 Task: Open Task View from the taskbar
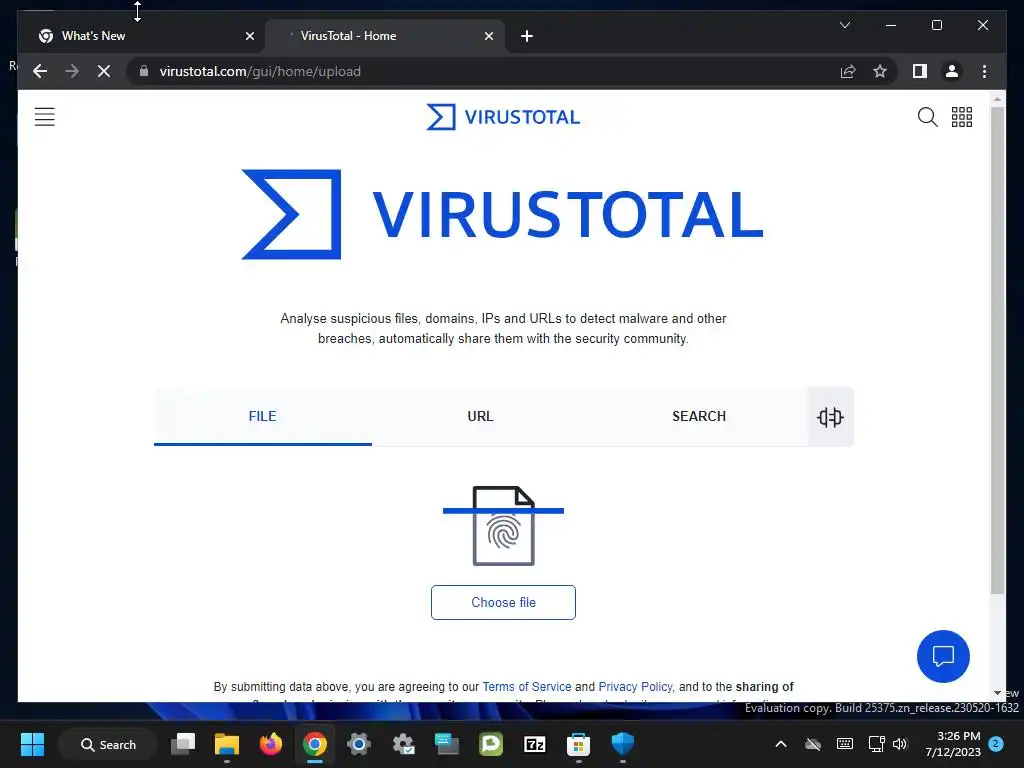[x=183, y=744]
